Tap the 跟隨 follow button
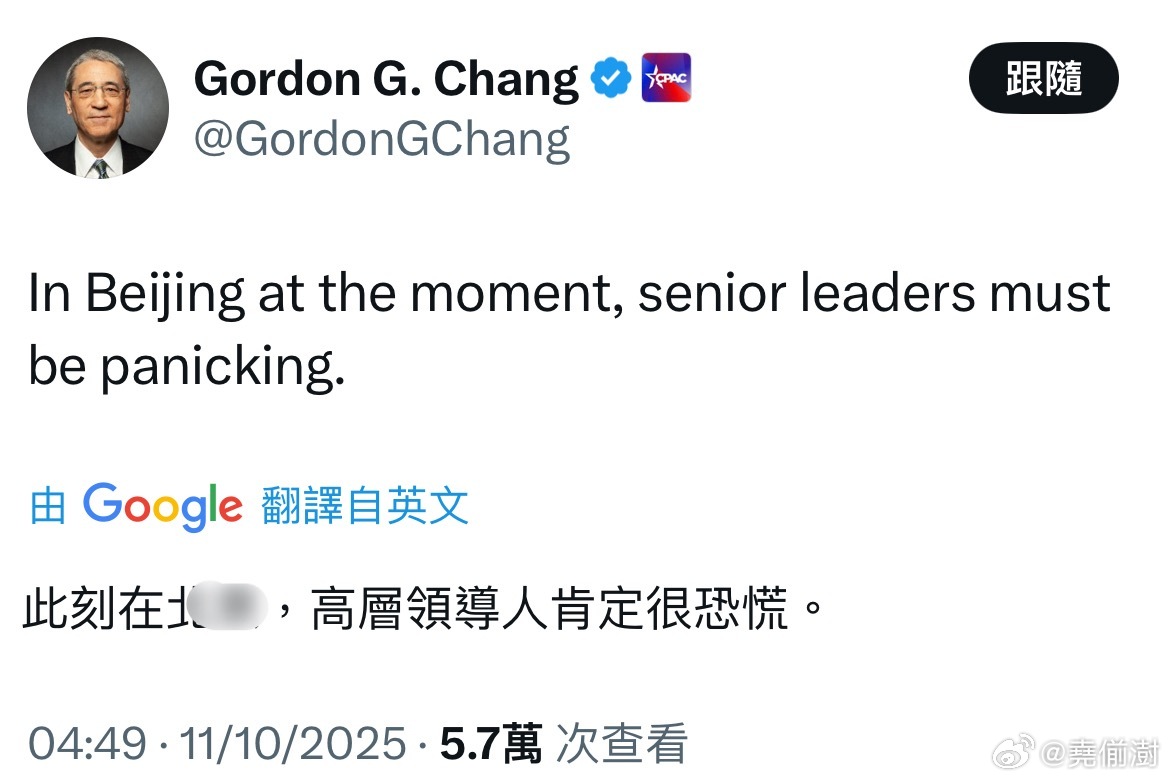Image resolution: width=1170 pixels, height=781 pixels. tap(1043, 78)
